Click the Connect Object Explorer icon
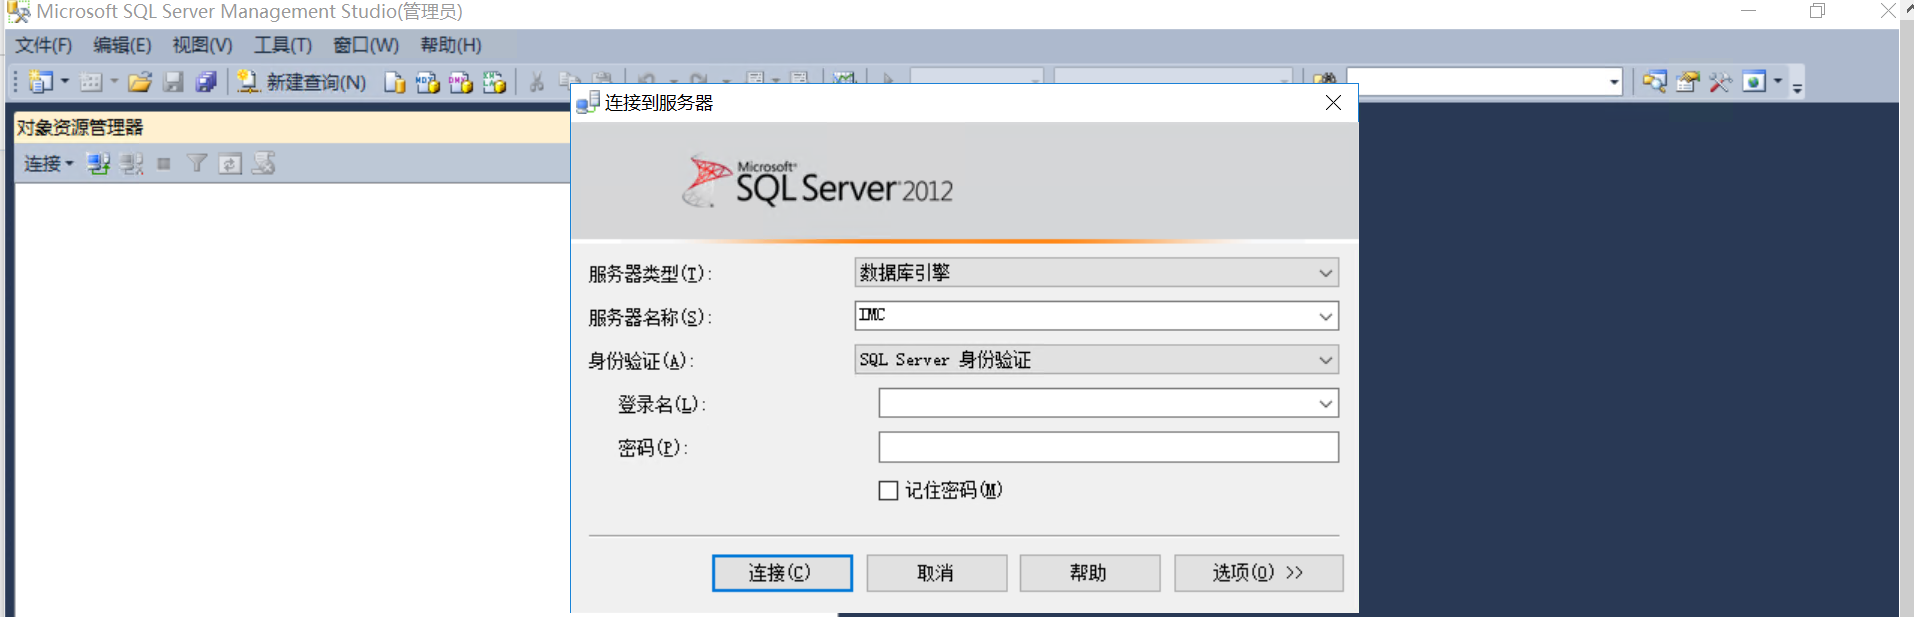Viewport: 1914px width, 617px height. 97,163
